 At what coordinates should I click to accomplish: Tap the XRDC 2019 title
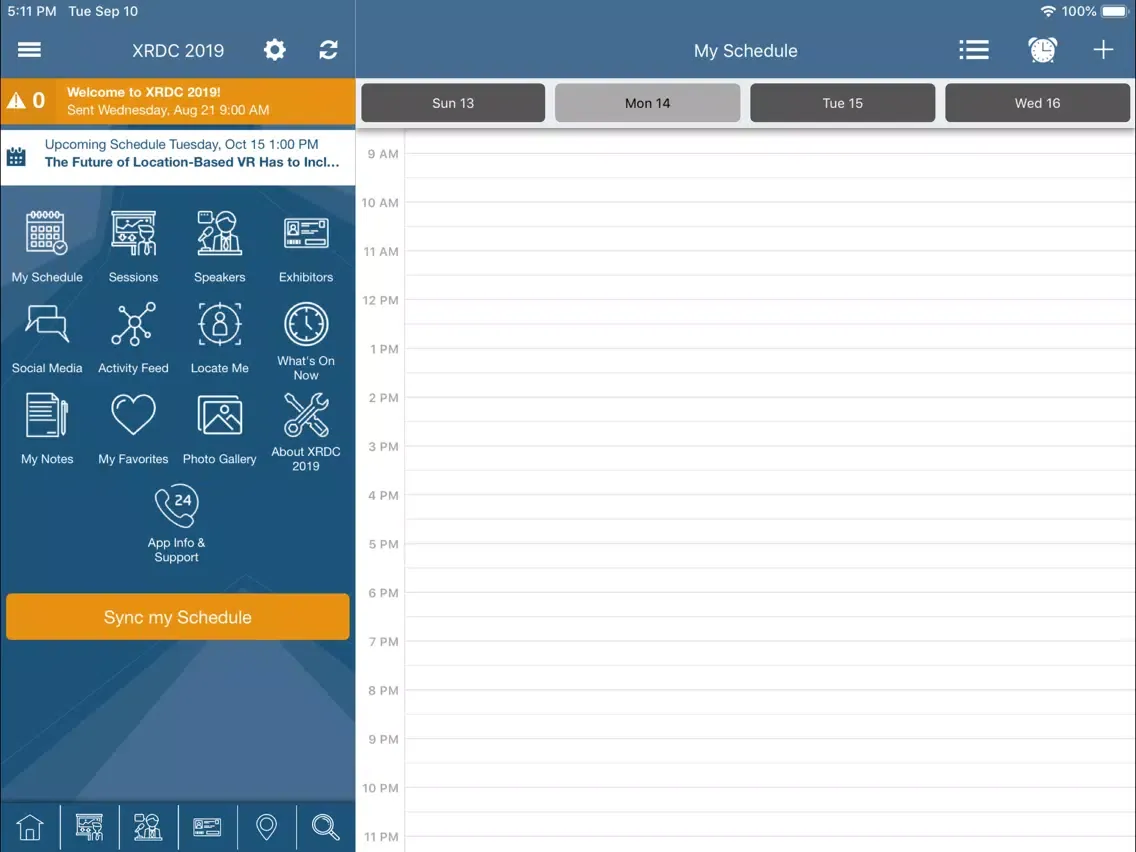178,51
